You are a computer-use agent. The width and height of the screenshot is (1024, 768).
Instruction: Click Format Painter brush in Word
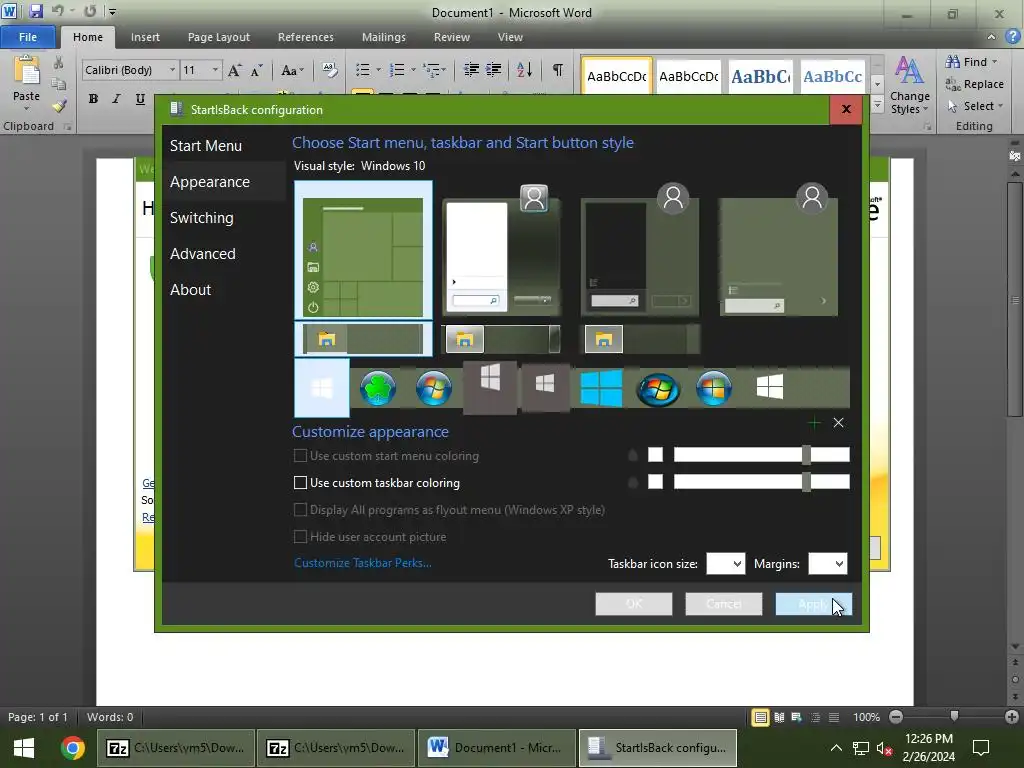(x=59, y=105)
